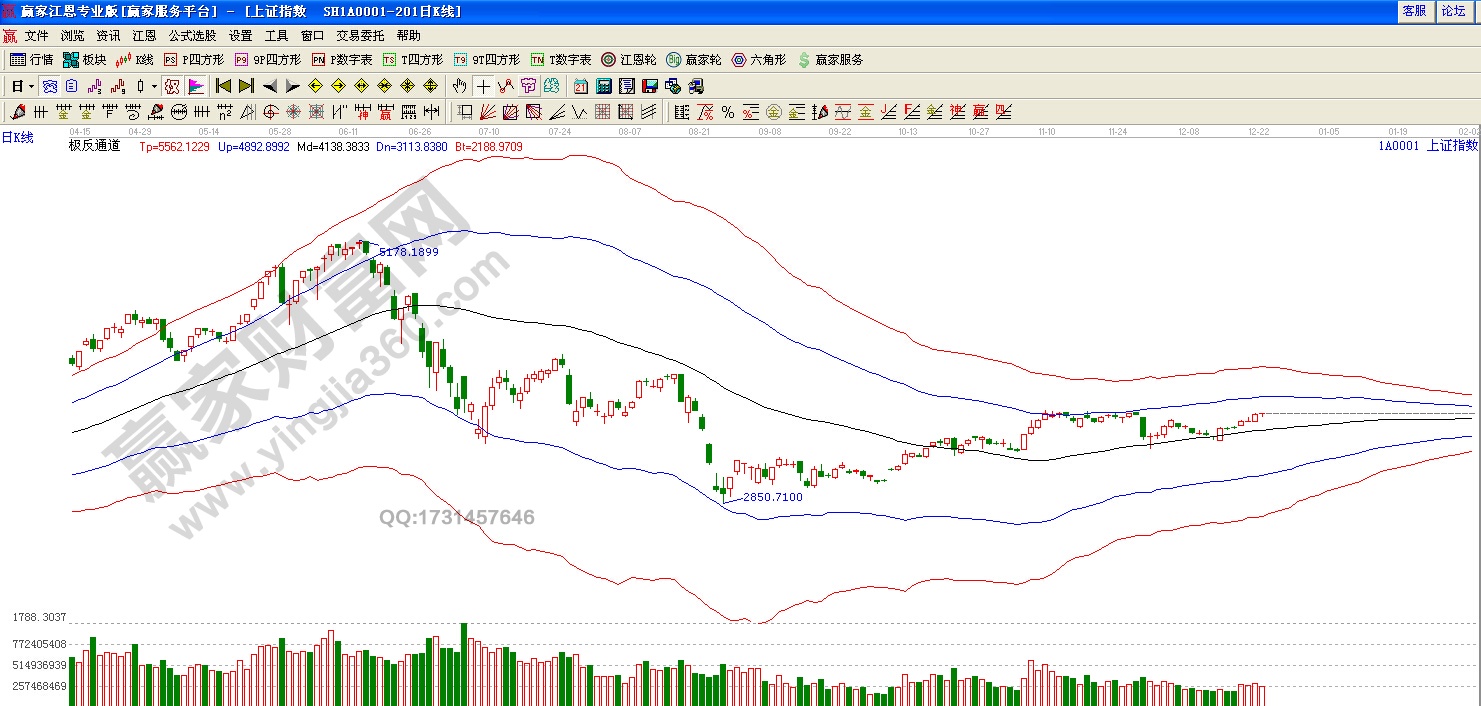Open the 公式选股 menu
This screenshot has width=1481, height=706.
tap(192, 35)
